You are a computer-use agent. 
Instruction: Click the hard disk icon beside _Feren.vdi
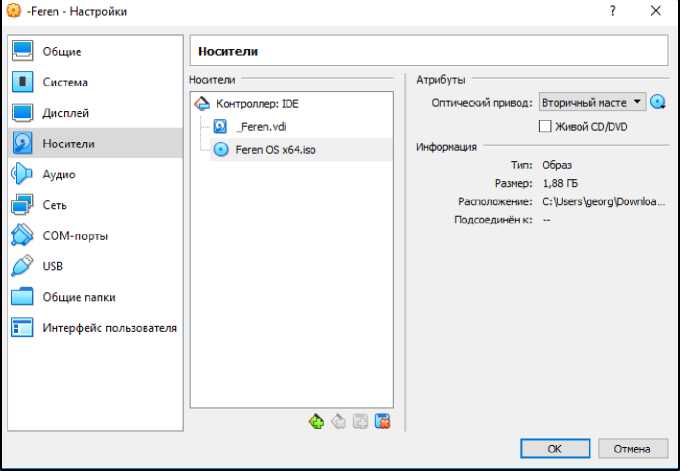220,126
